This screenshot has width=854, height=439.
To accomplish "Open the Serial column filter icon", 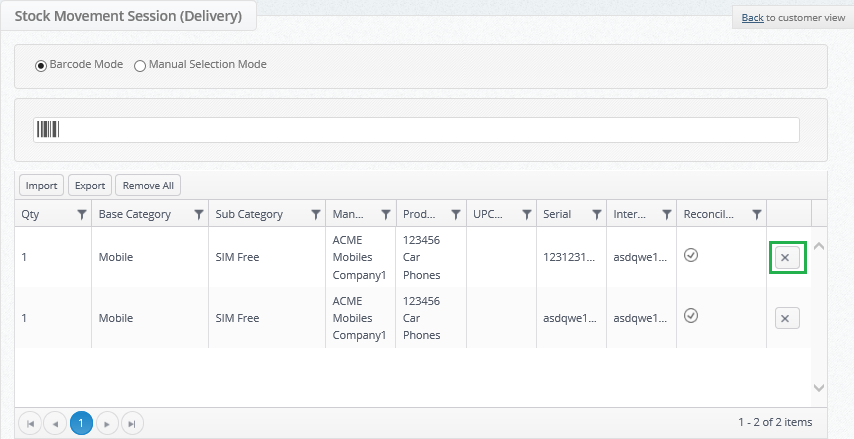I will (x=596, y=215).
